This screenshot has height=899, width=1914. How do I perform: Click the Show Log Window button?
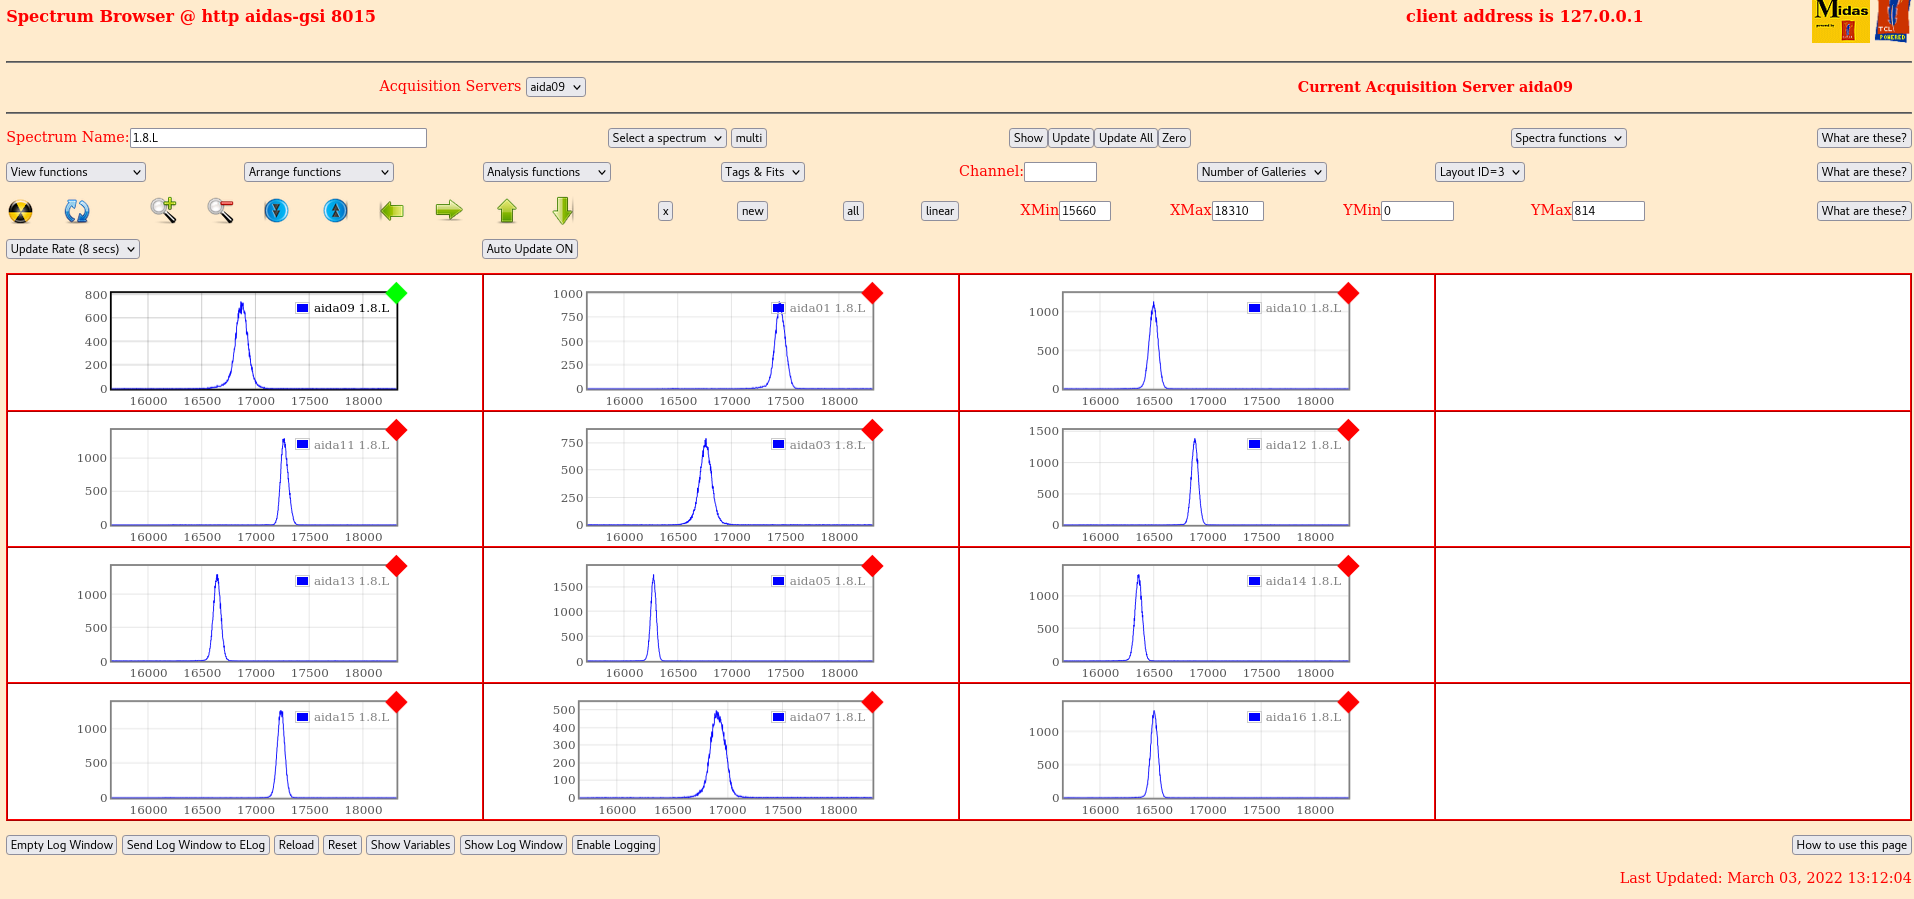[513, 845]
